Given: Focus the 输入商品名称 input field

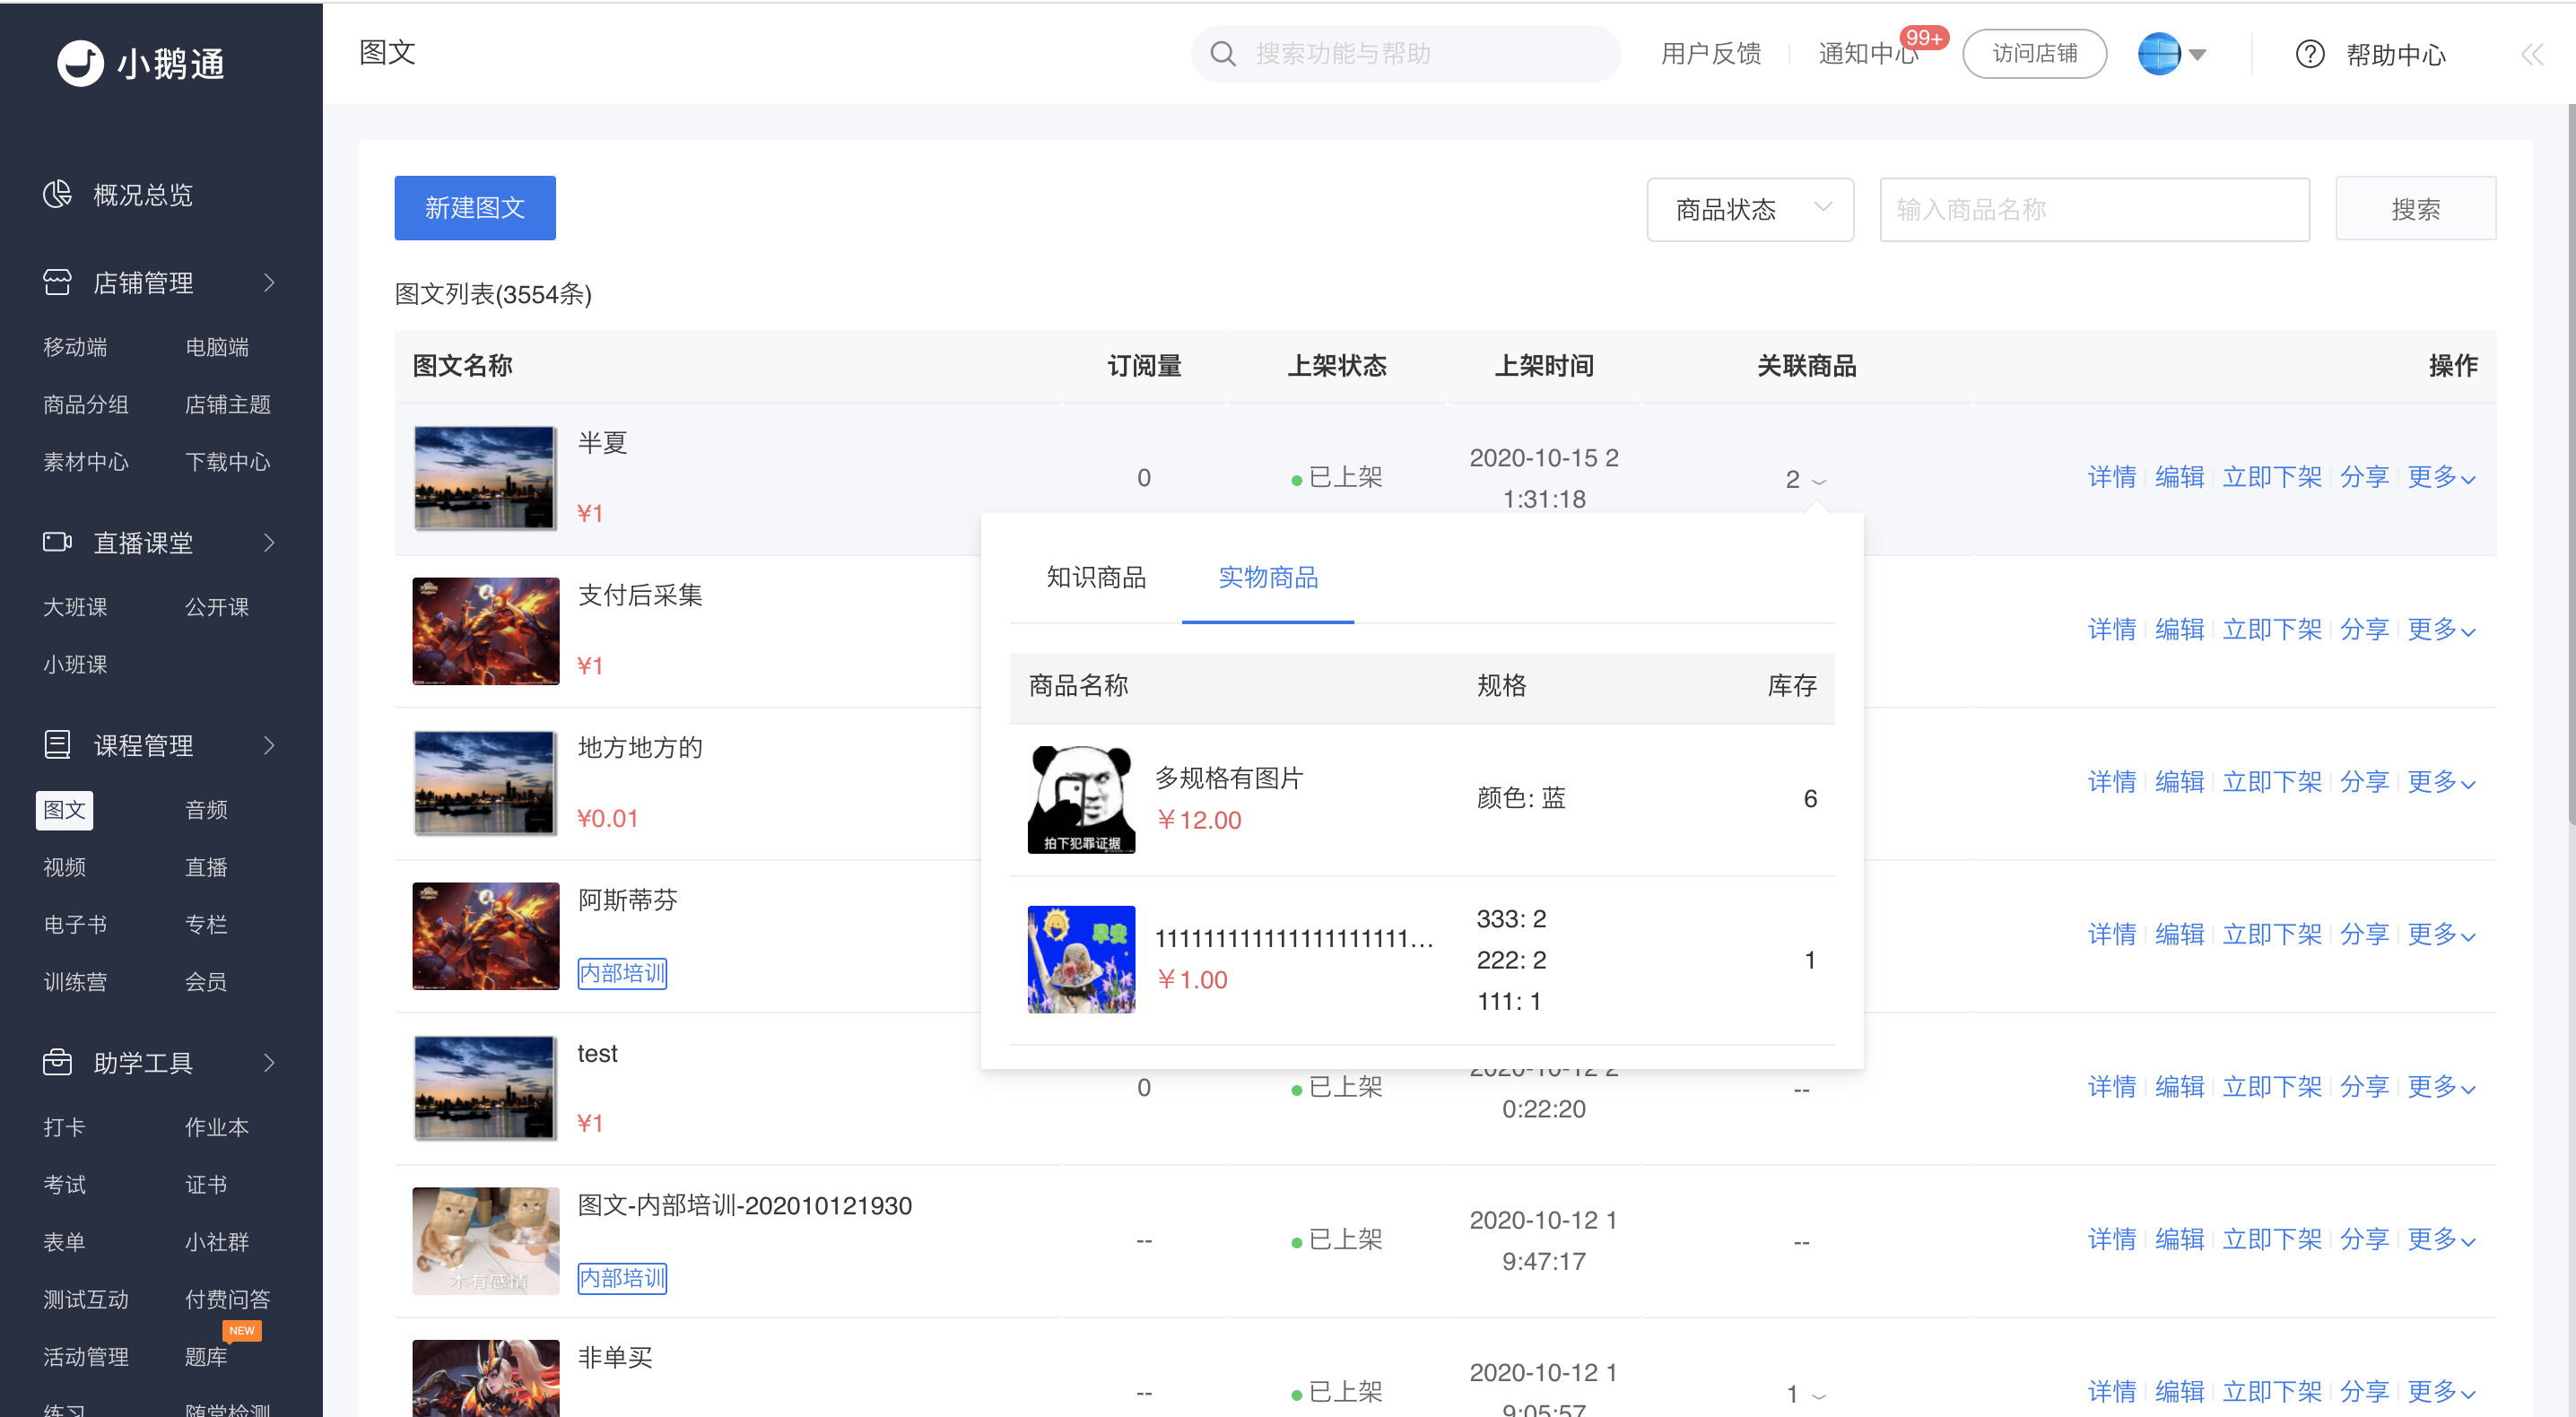Looking at the screenshot, I should coord(2094,209).
